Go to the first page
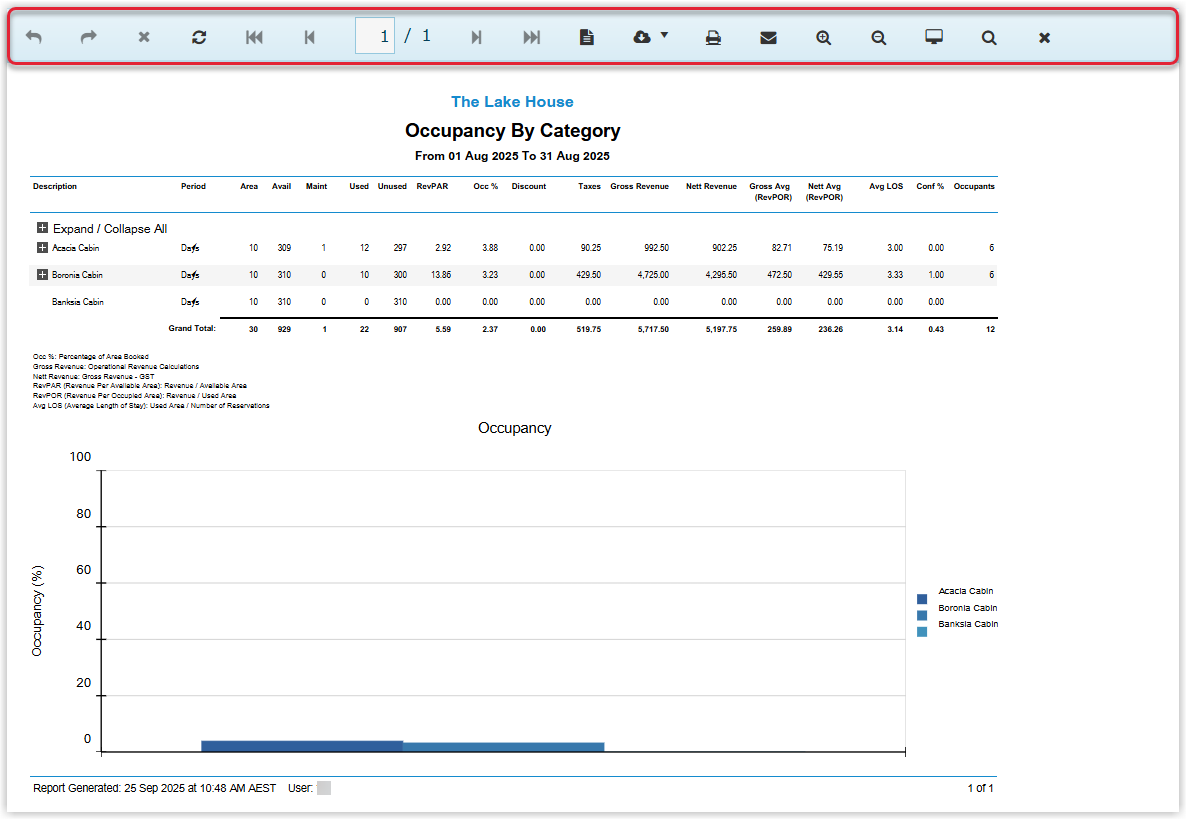Screen dimensions: 1187x820 [x=254, y=37]
